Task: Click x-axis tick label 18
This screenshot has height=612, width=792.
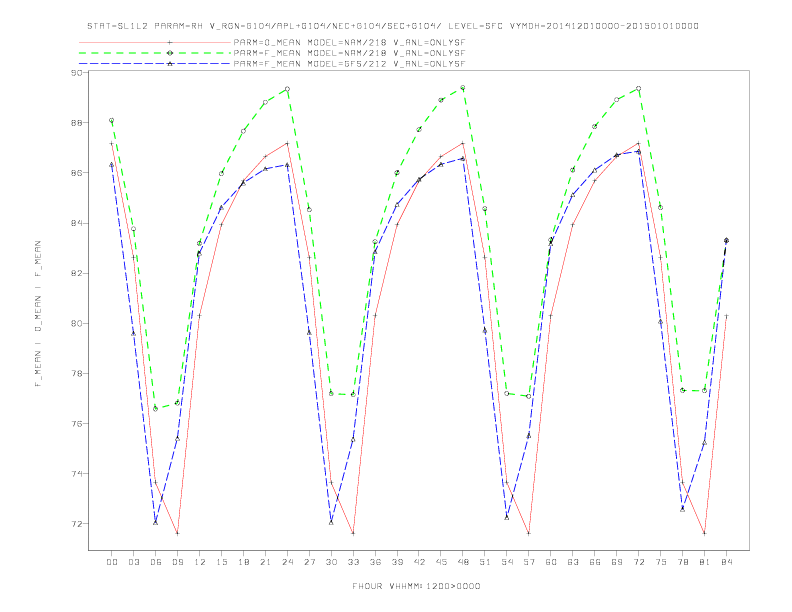Action: [243, 562]
